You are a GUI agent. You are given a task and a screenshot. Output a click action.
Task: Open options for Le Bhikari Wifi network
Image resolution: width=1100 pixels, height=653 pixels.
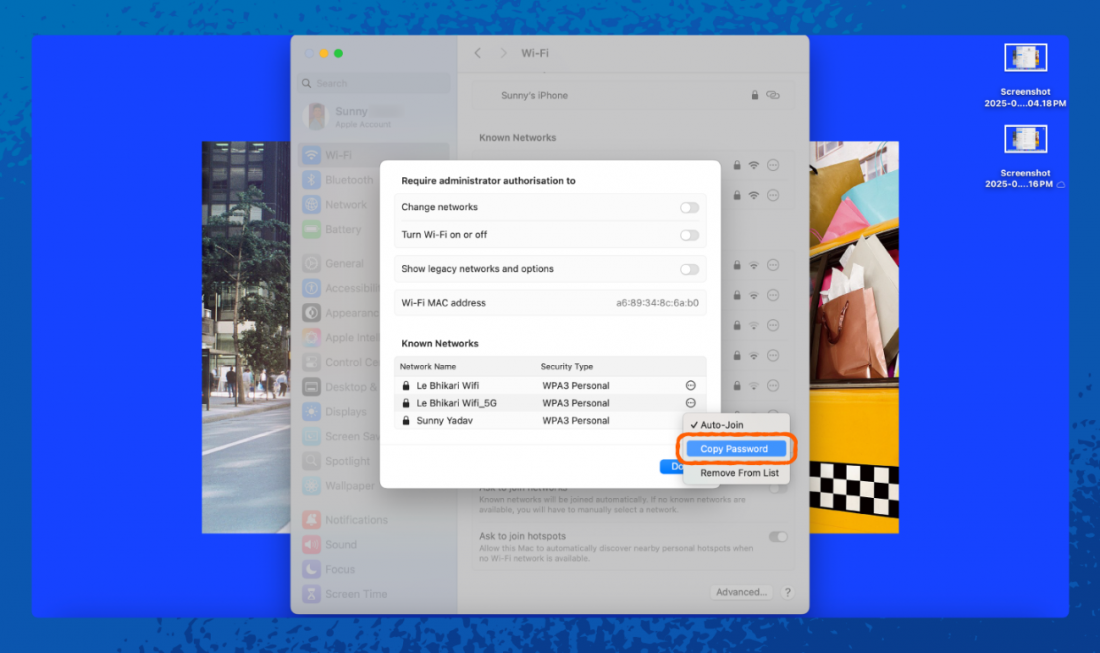[690, 385]
